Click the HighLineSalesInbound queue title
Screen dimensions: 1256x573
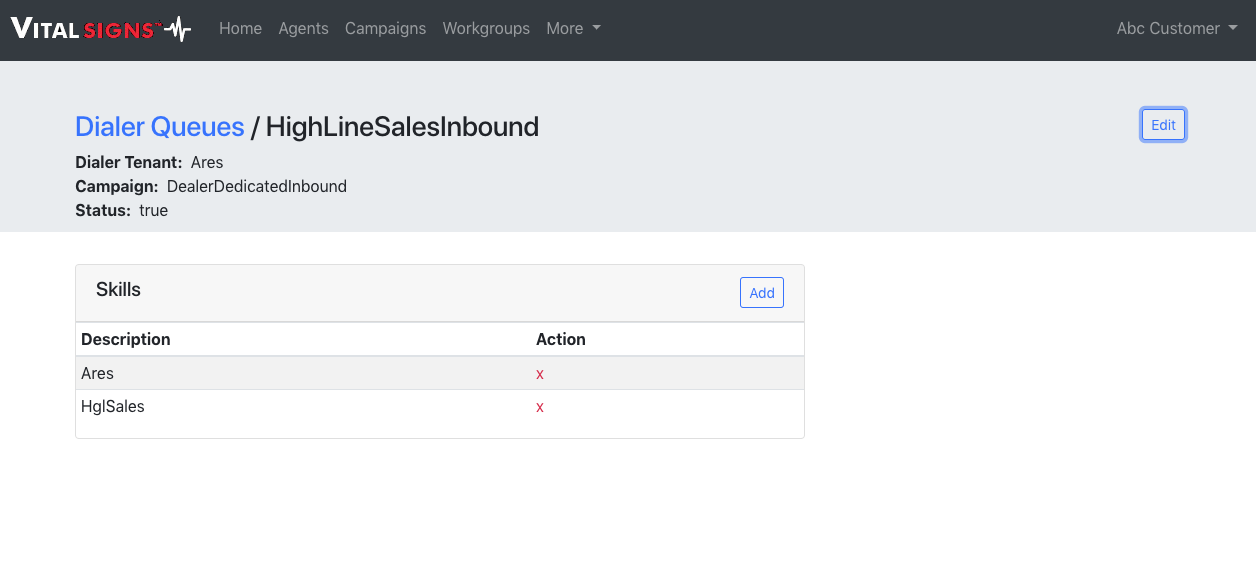coord(402,127)
